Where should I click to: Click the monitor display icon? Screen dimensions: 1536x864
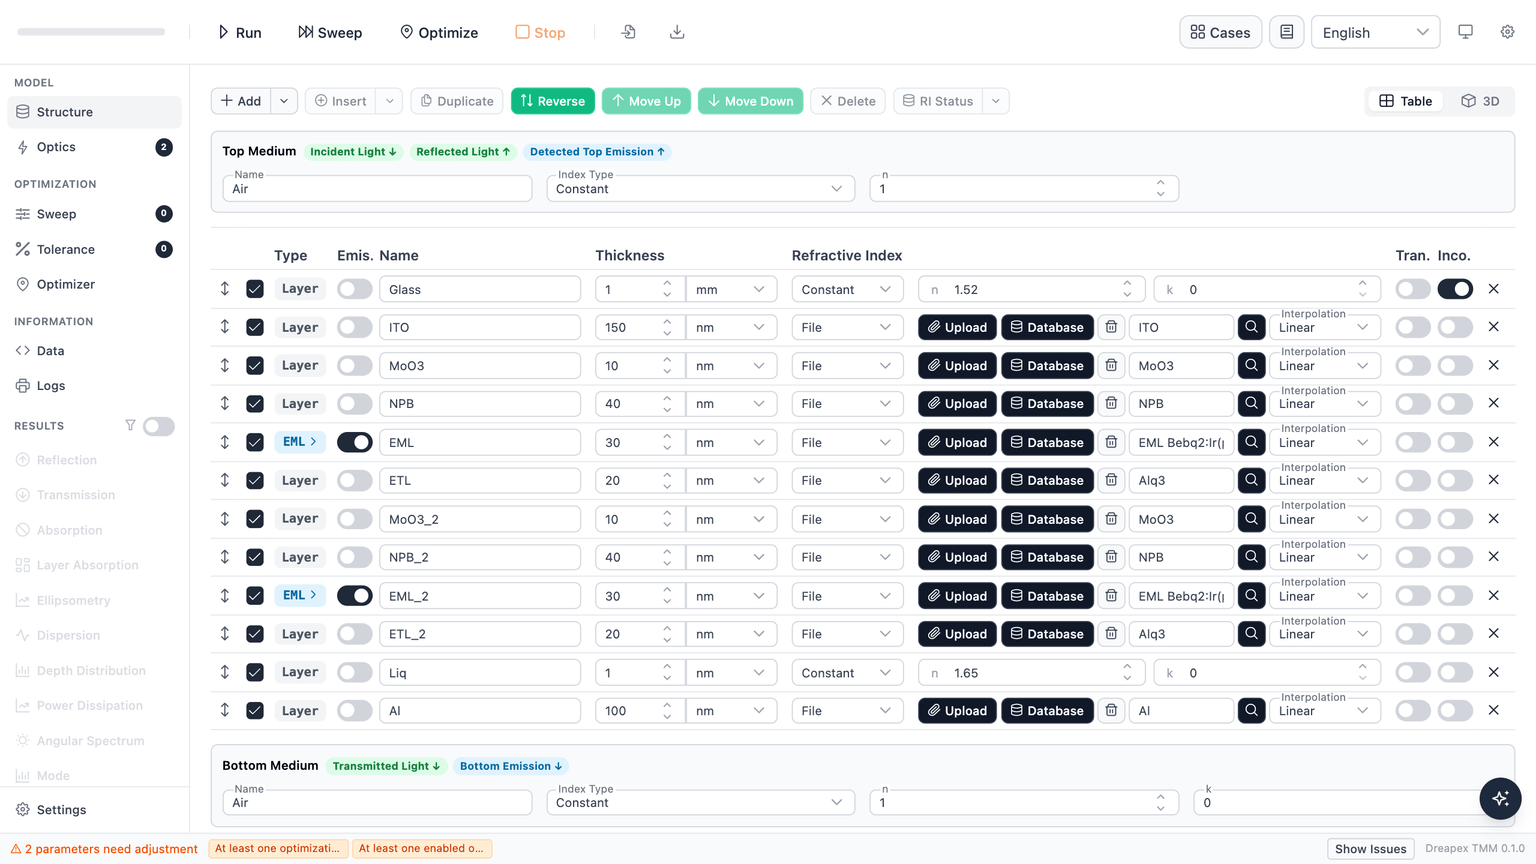[x=1465, y=32]
